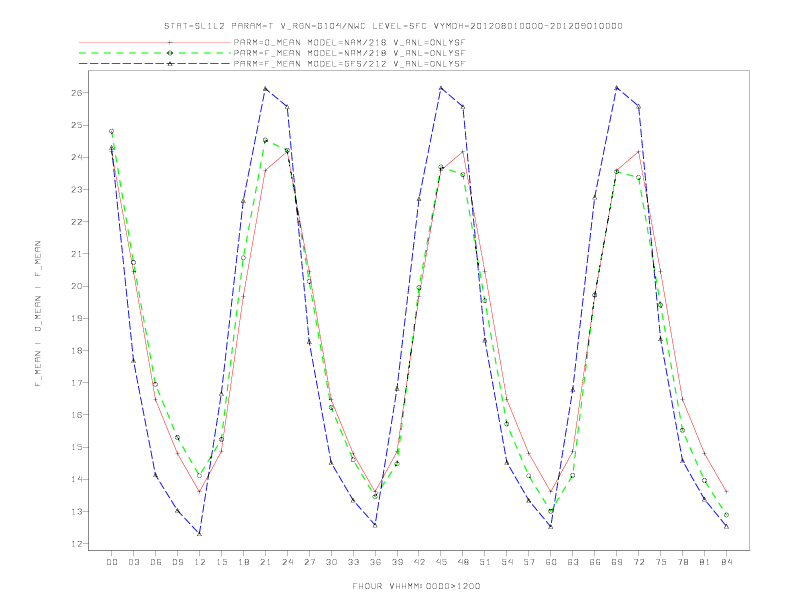Click y-axis tick label 22
This screenshot has height=612, width=792.
76,222
